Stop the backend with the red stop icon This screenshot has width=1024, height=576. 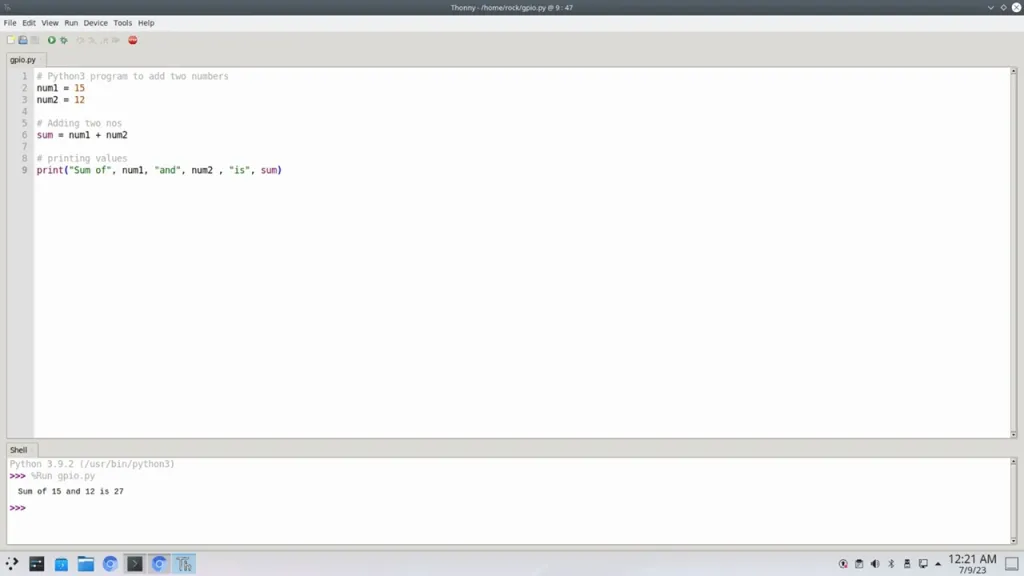point(133,40)
